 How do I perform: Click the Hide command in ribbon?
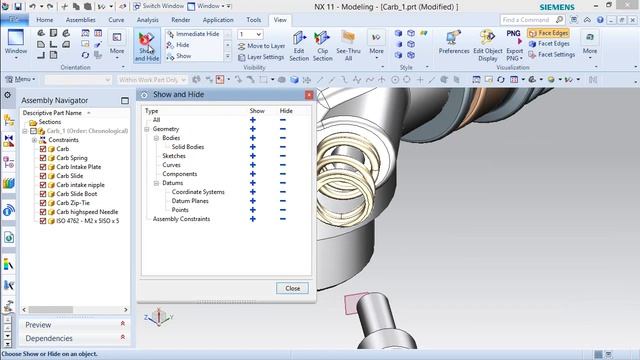click(x=178, y=45)
